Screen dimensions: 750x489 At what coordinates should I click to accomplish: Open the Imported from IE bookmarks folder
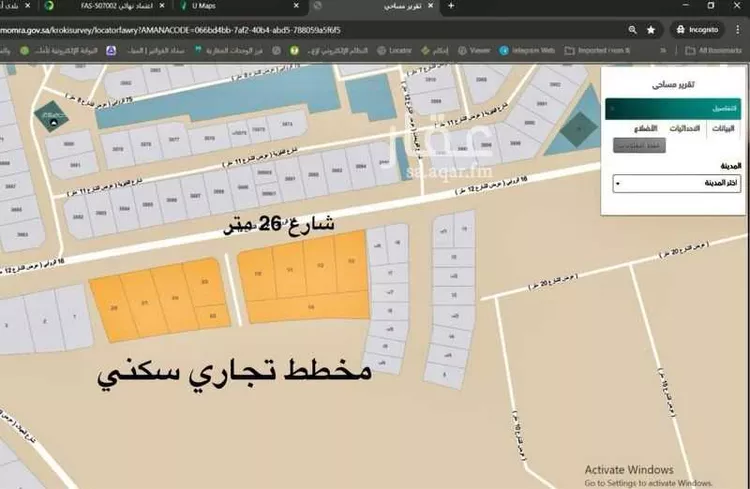[x=597, y=50]
